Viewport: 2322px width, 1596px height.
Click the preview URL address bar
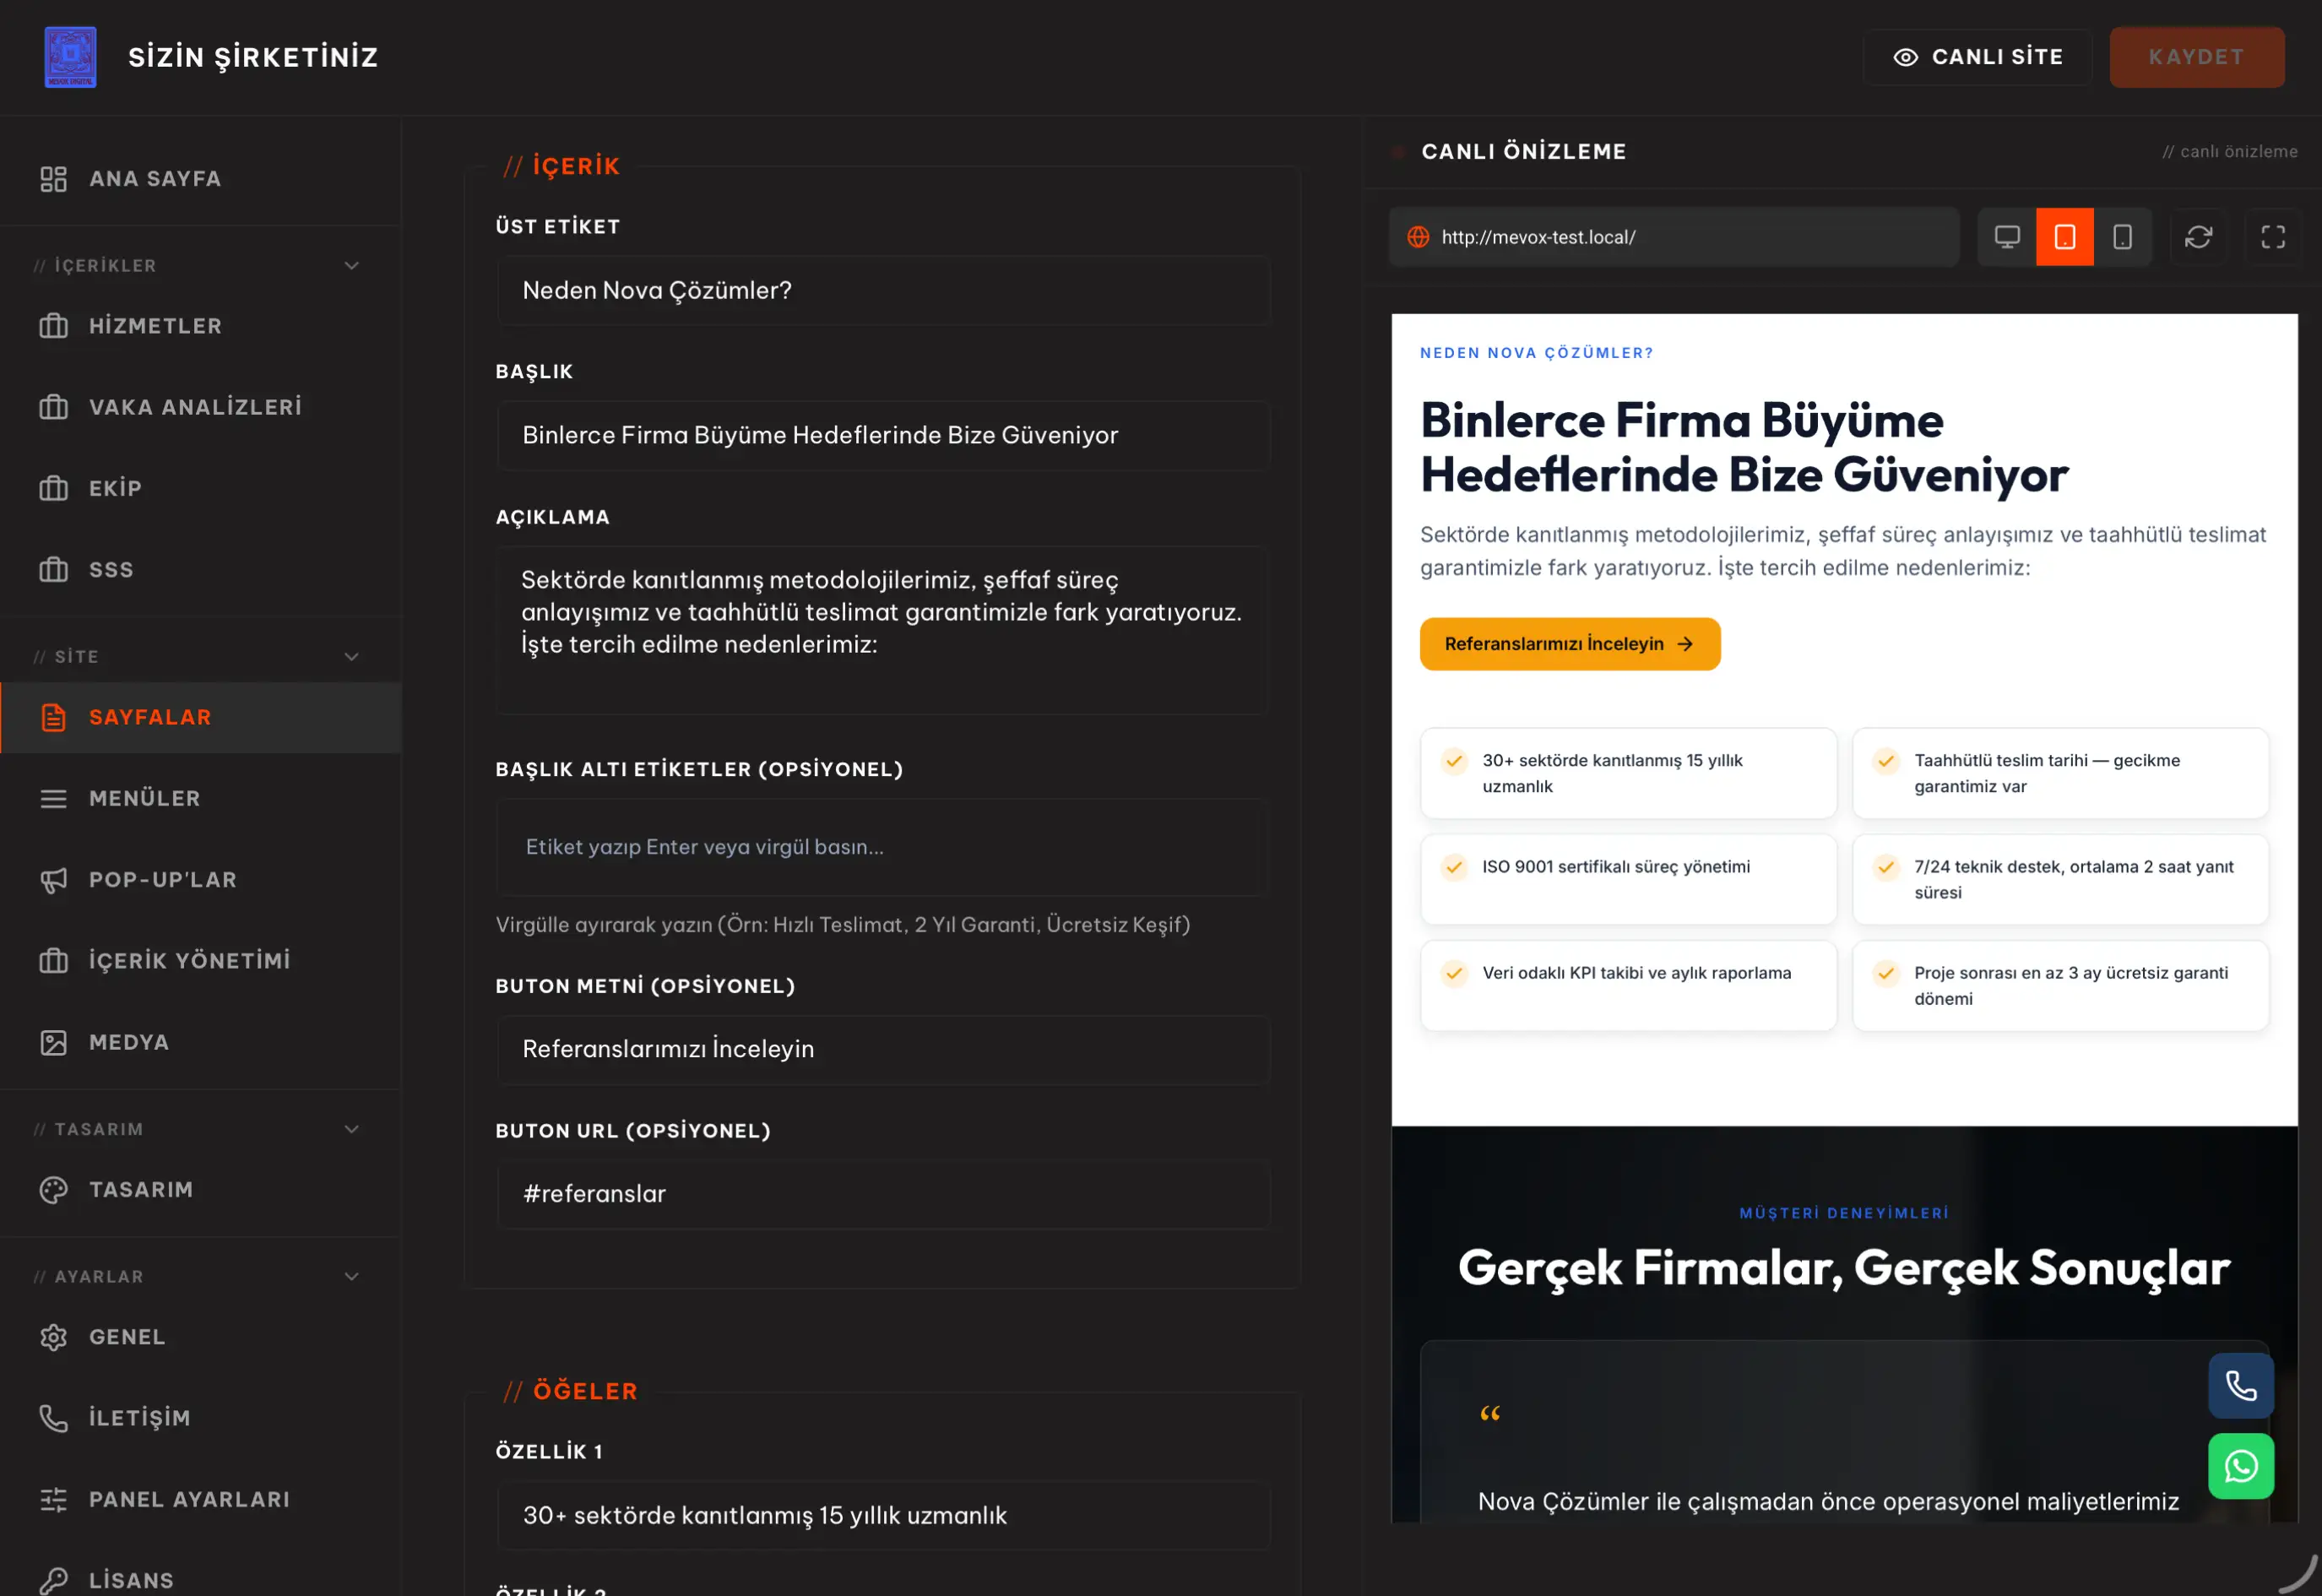[1674, 237]
